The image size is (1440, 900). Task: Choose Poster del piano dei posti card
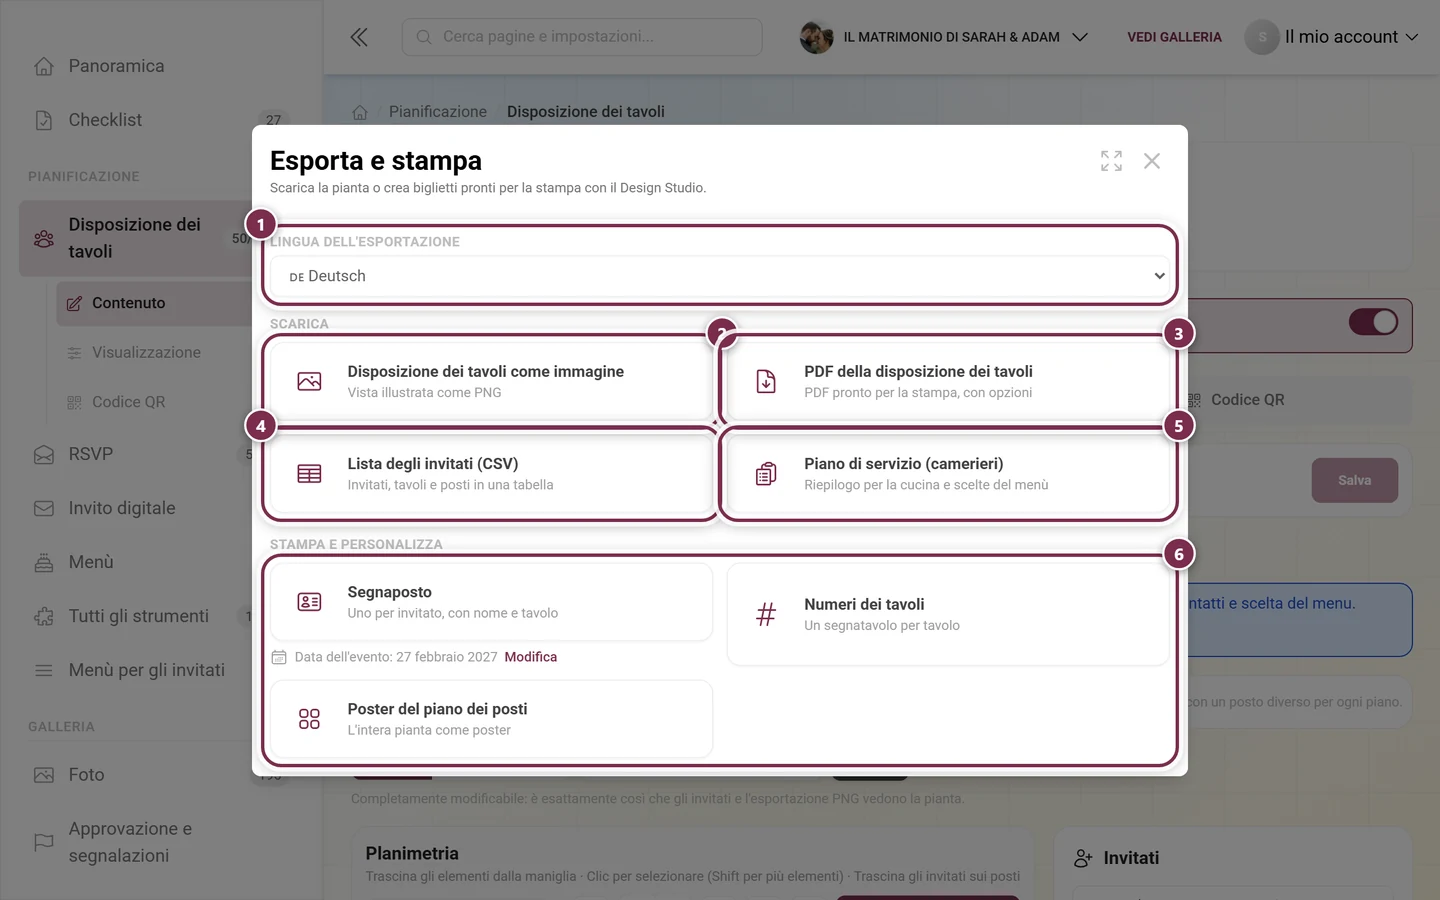[491, 719]
